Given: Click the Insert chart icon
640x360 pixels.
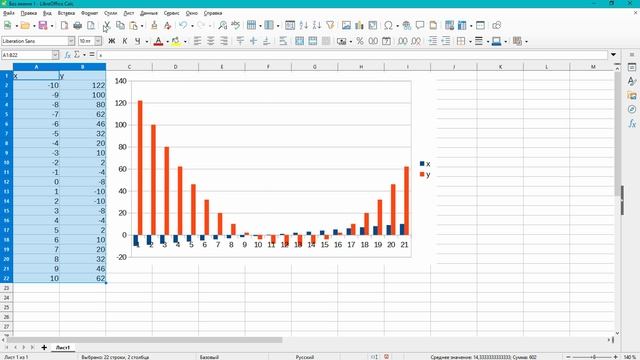Looking at the screenshot, I should coord(360,25).
